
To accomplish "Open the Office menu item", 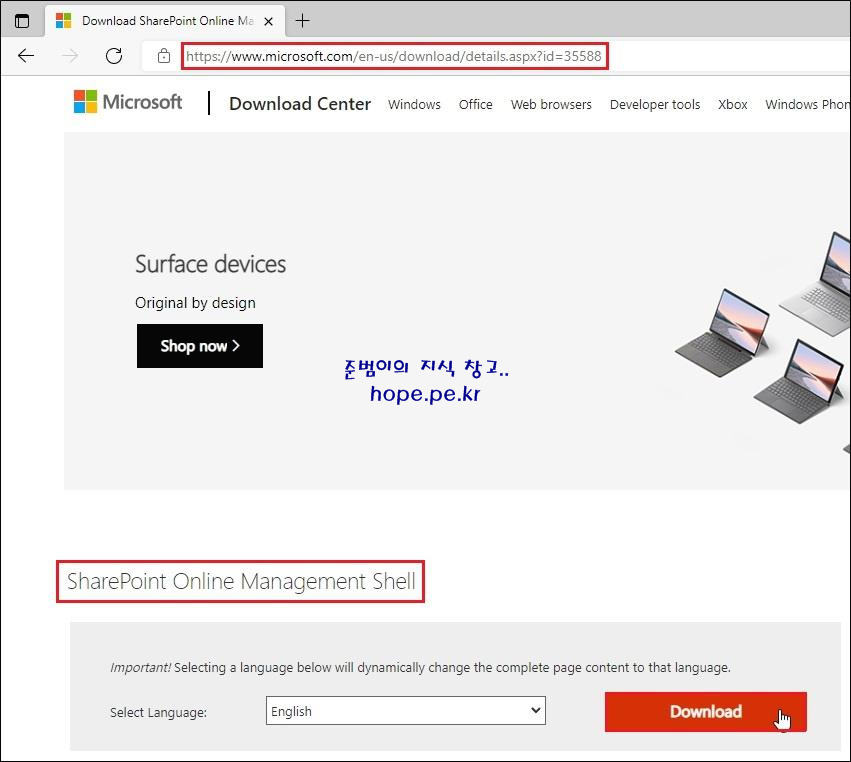I will tap(475, 104).
